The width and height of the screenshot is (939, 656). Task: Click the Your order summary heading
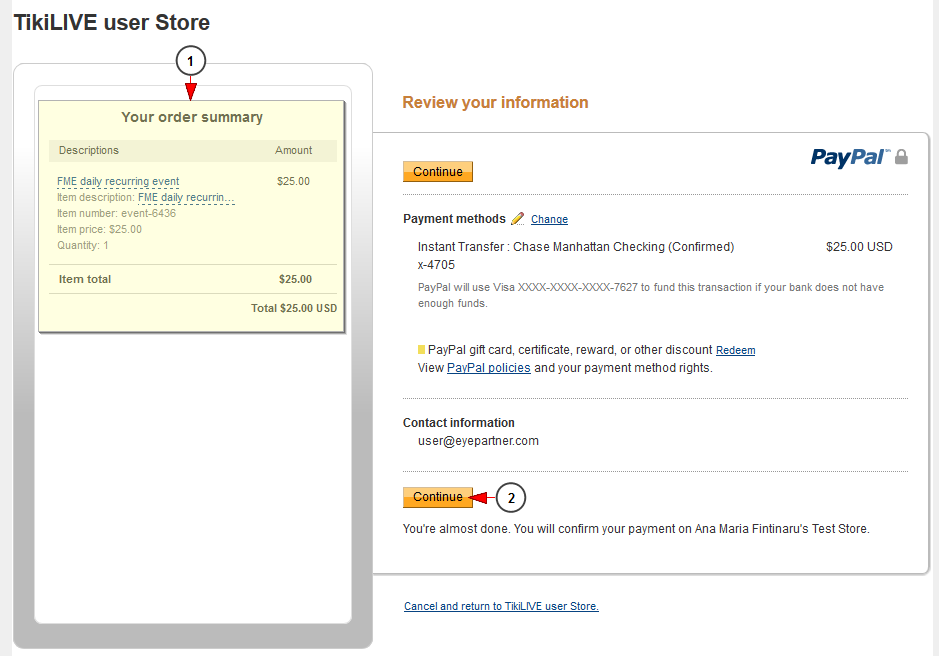[192, 117]
